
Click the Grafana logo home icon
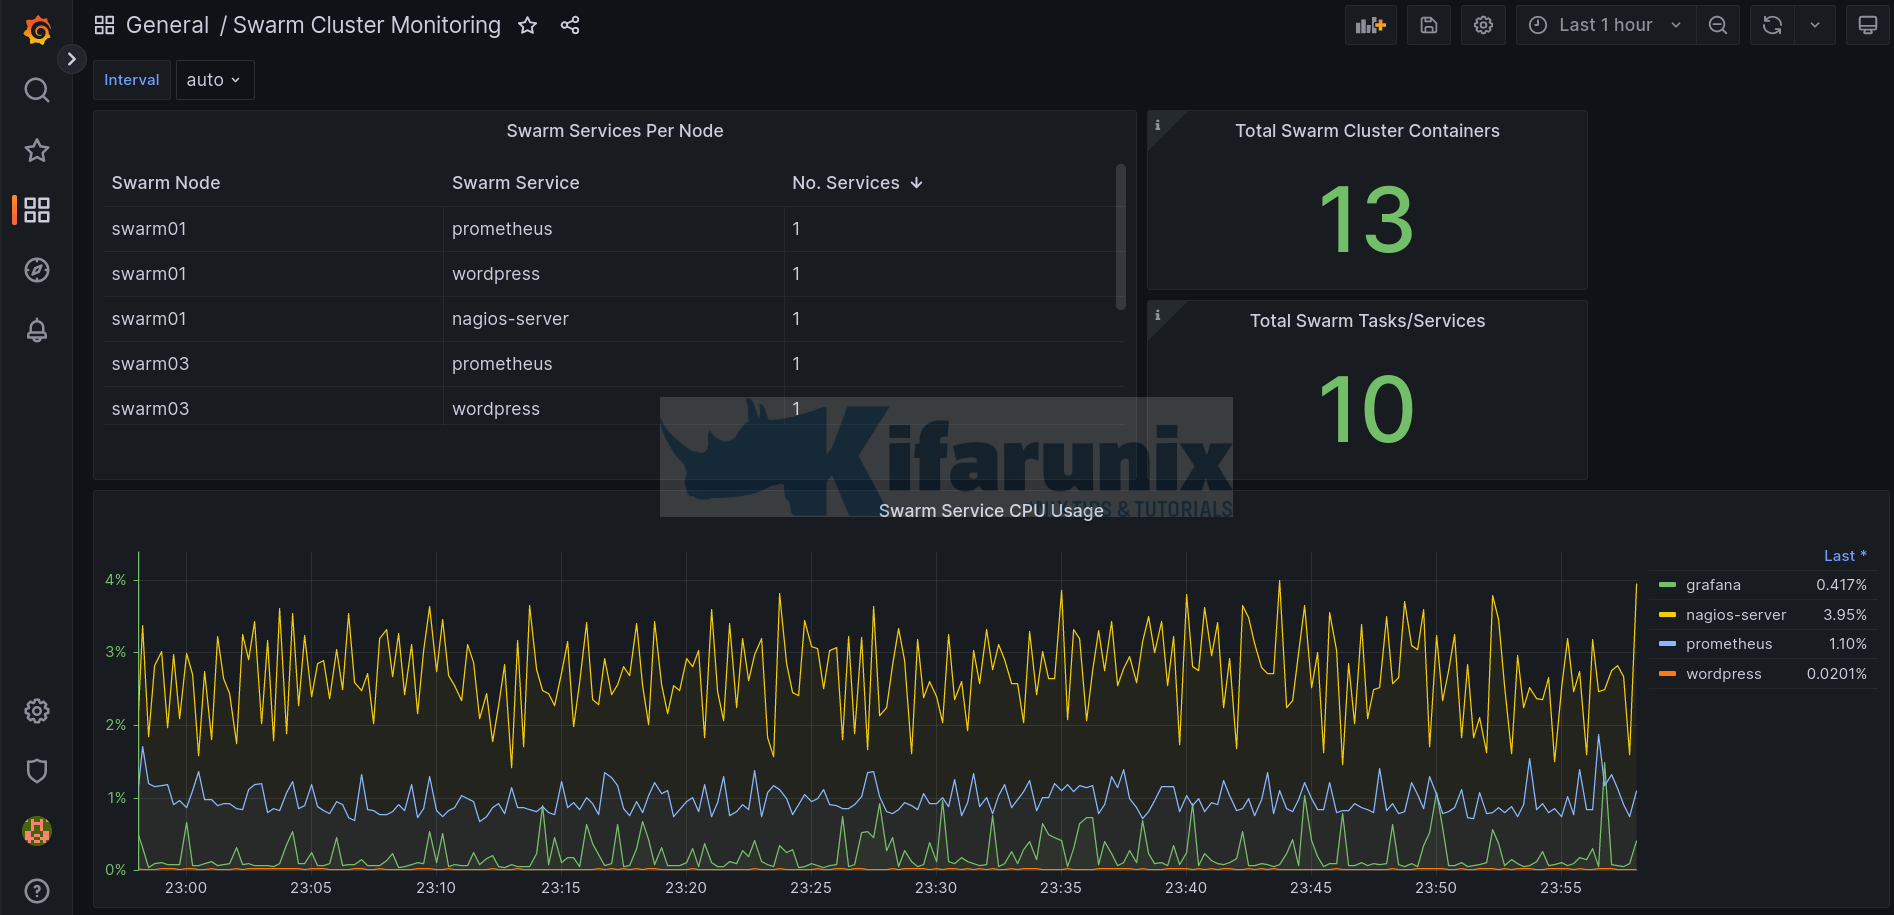click(37, 30)
